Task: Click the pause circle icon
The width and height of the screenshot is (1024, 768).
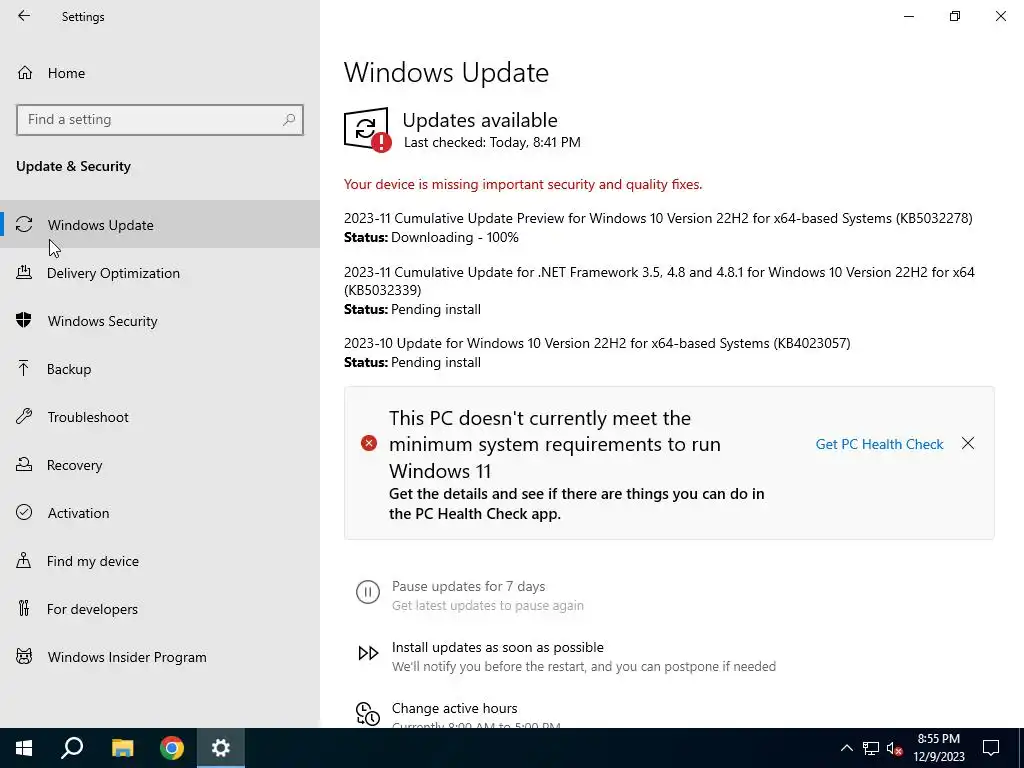Action: 368,592
